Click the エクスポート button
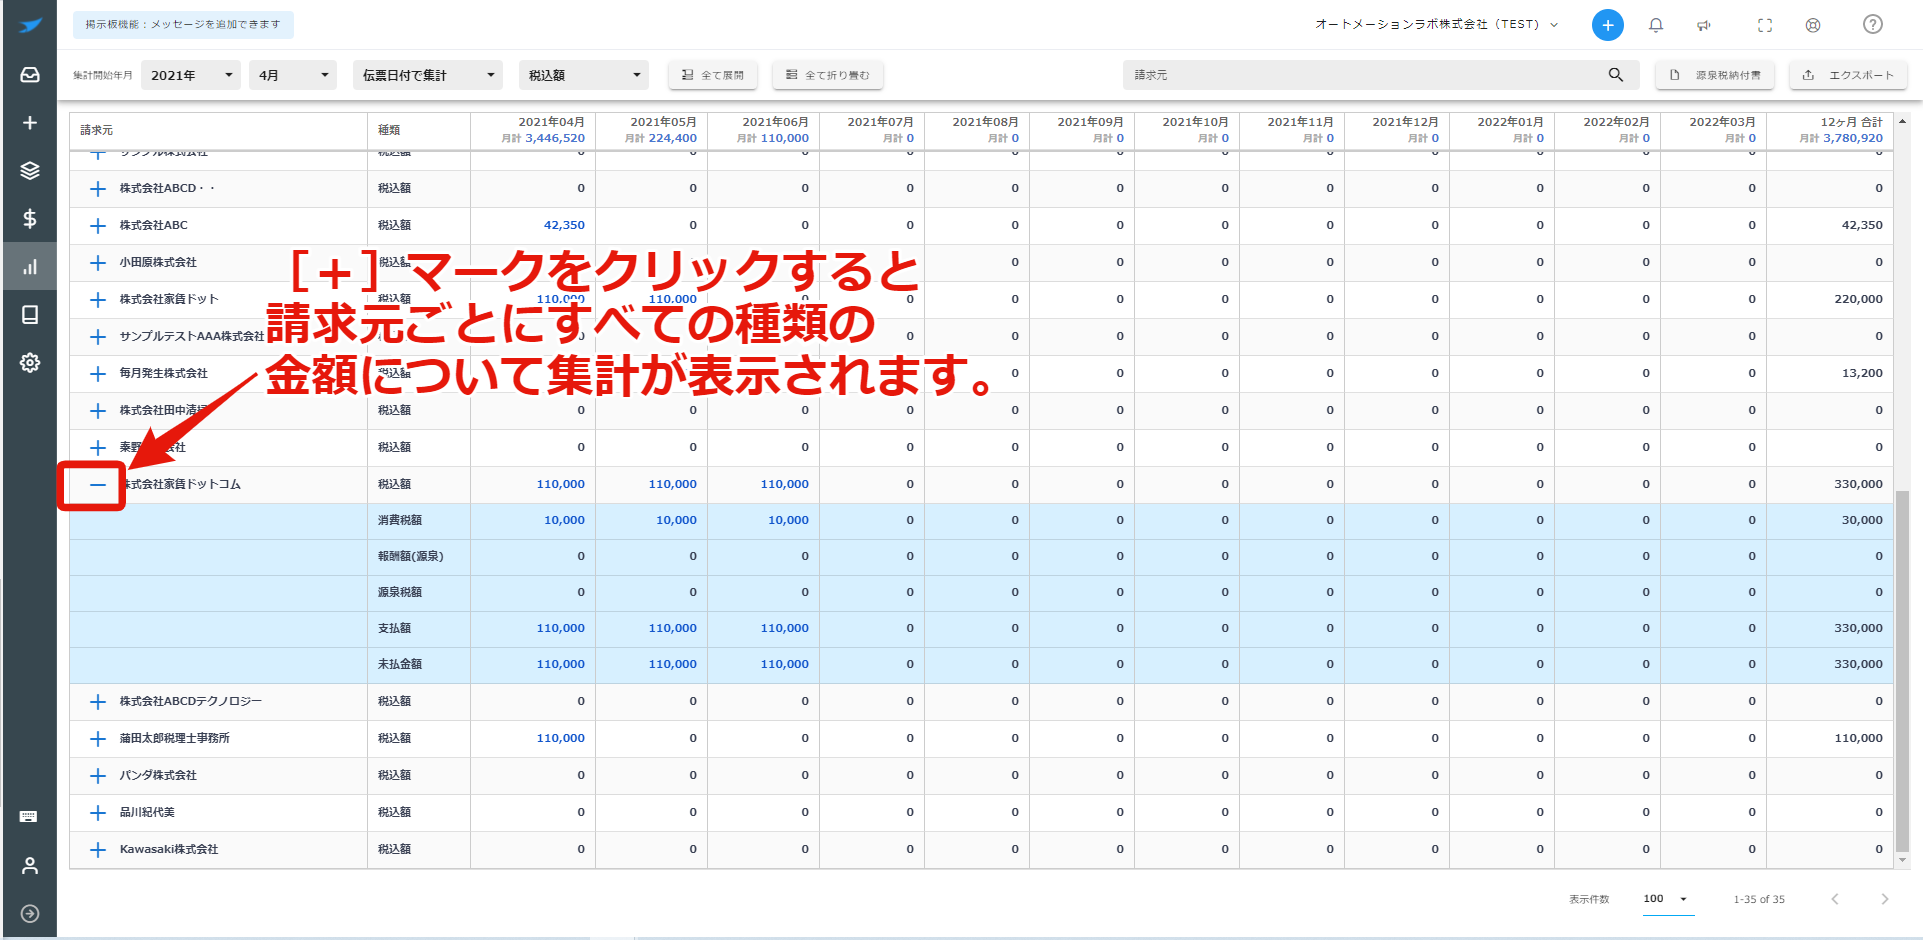 pyautogui.click(x=1848, y=75)
